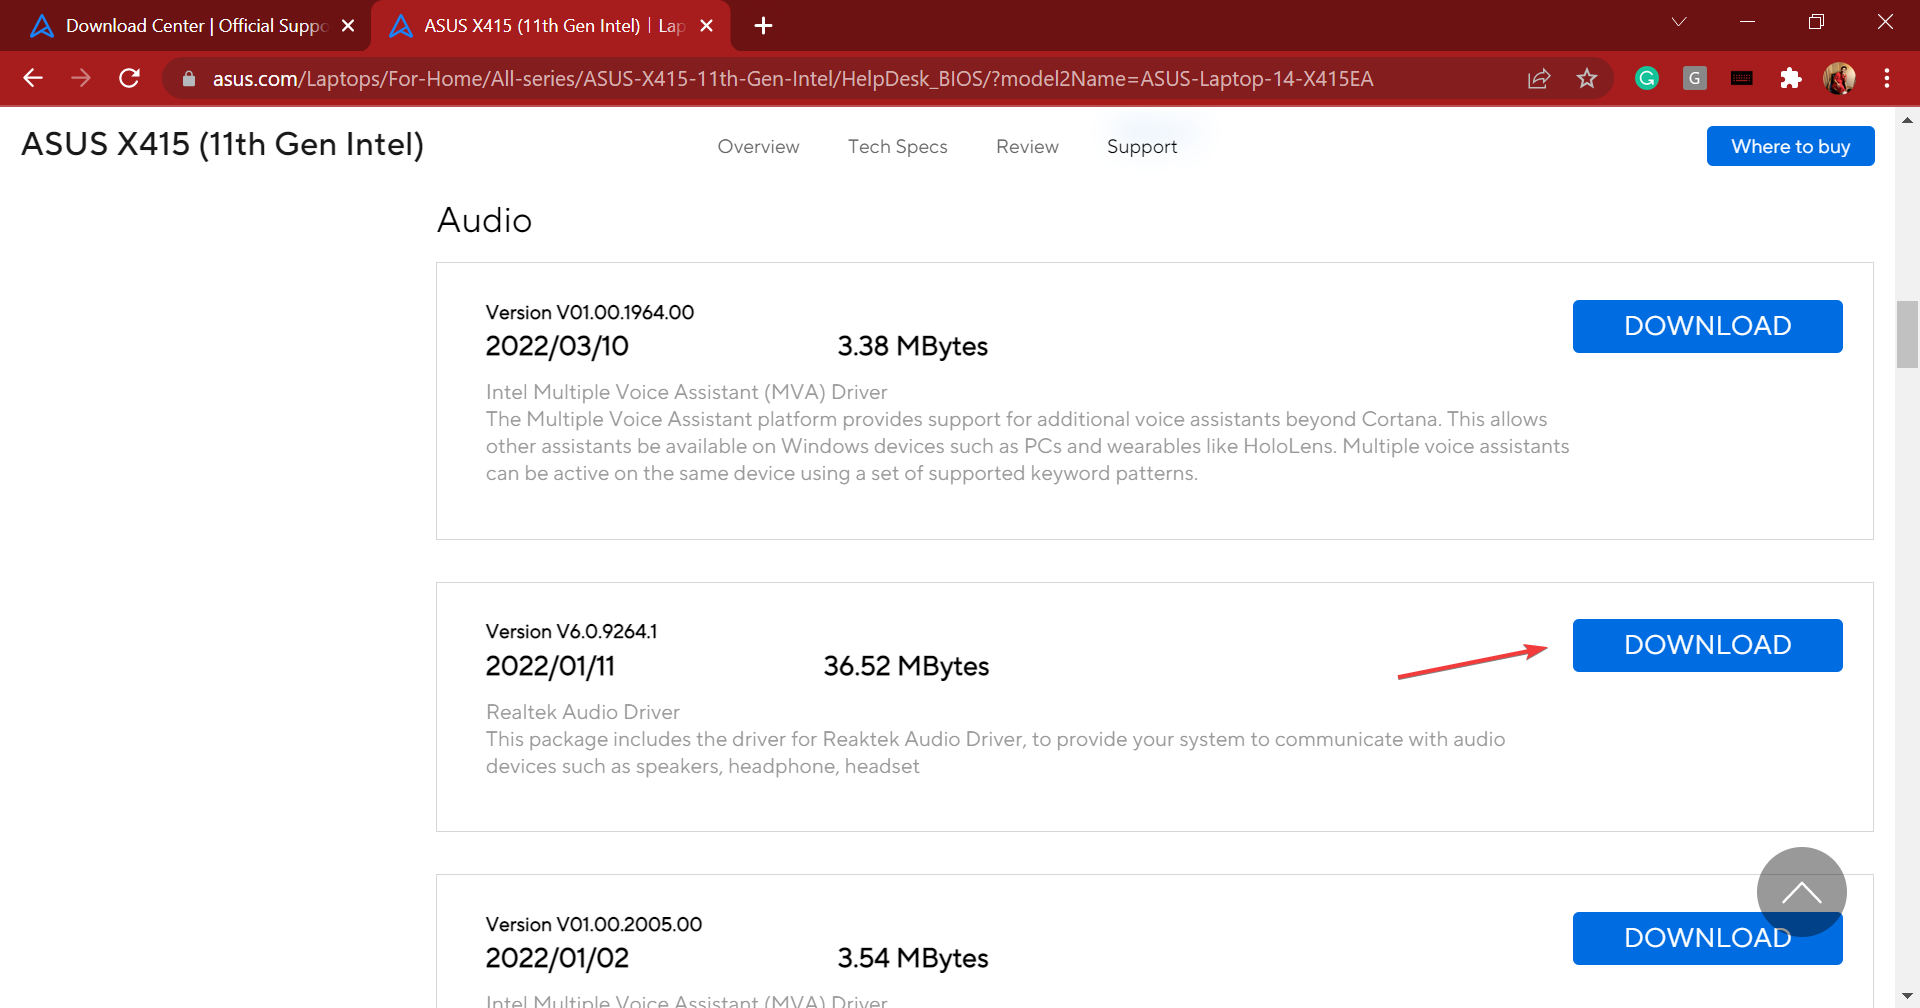Go back to the previous page

(x=33, y=78)
